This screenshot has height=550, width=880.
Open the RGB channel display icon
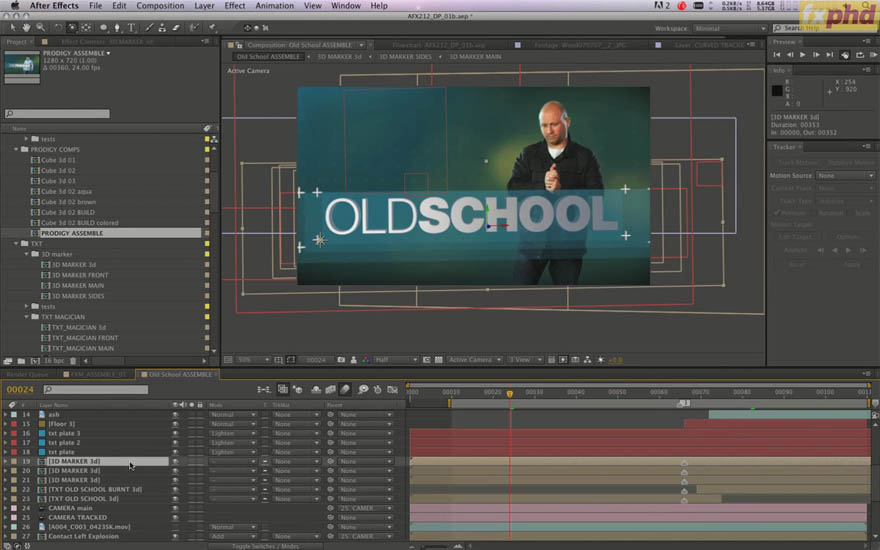tap(366, 360)
